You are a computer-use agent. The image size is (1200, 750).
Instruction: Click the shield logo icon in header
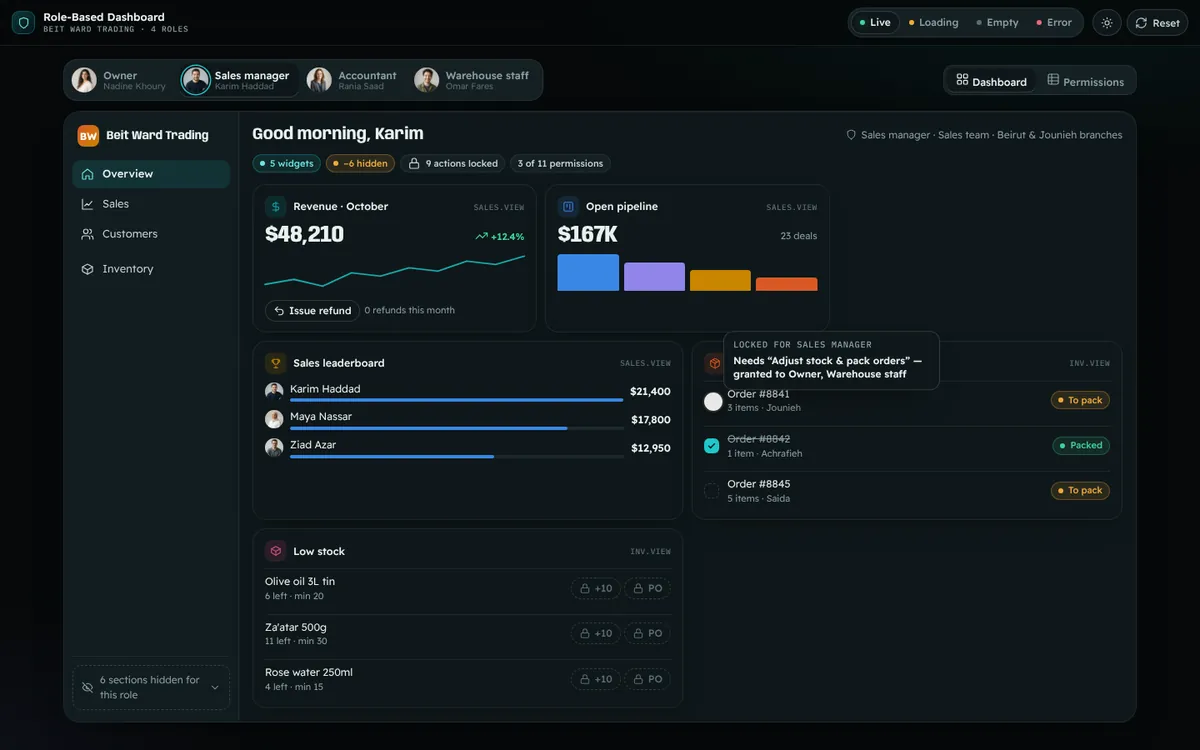[x=23, y=22]
